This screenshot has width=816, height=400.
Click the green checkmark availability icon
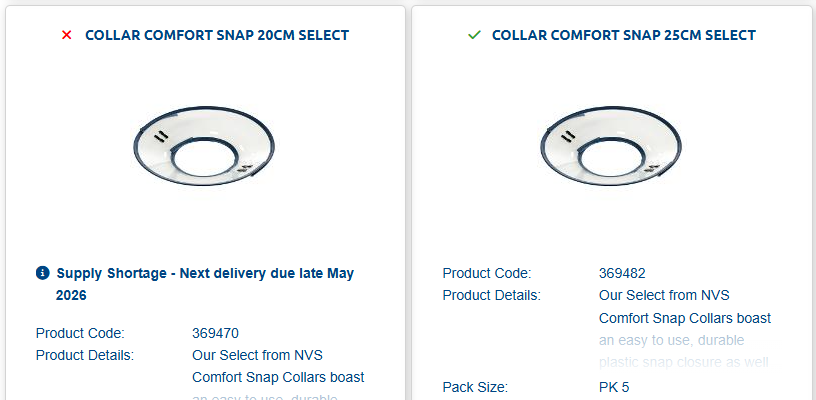click(474, 35)
